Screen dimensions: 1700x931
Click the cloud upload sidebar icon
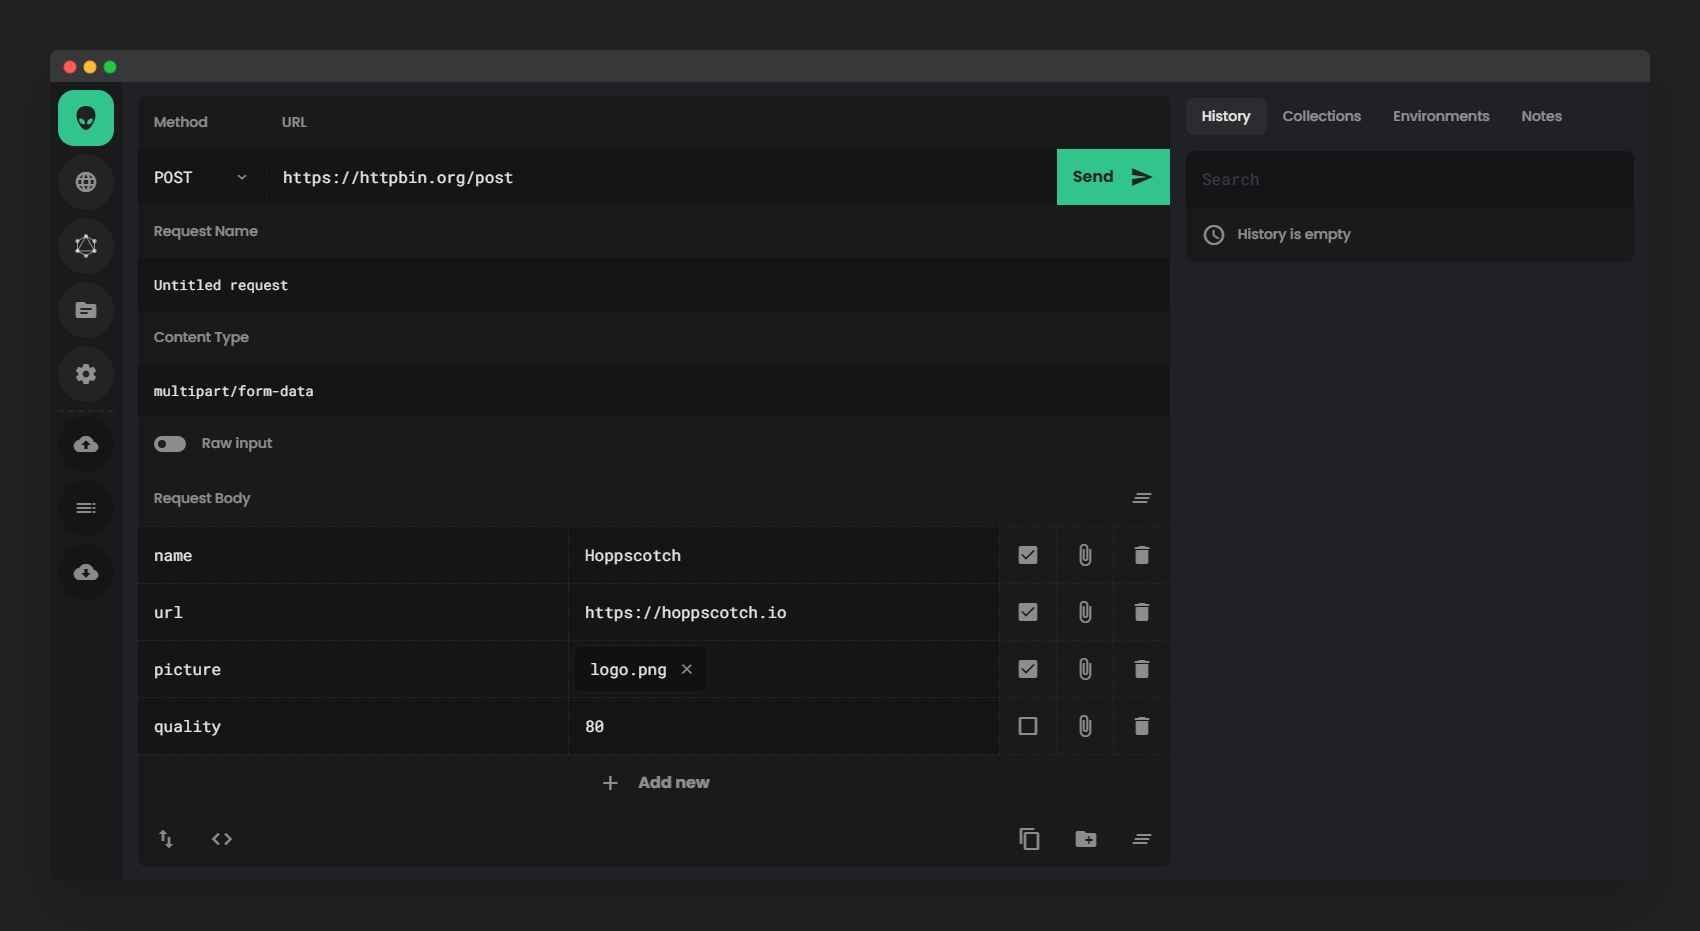pyautogui.click(x=86, y=444)
